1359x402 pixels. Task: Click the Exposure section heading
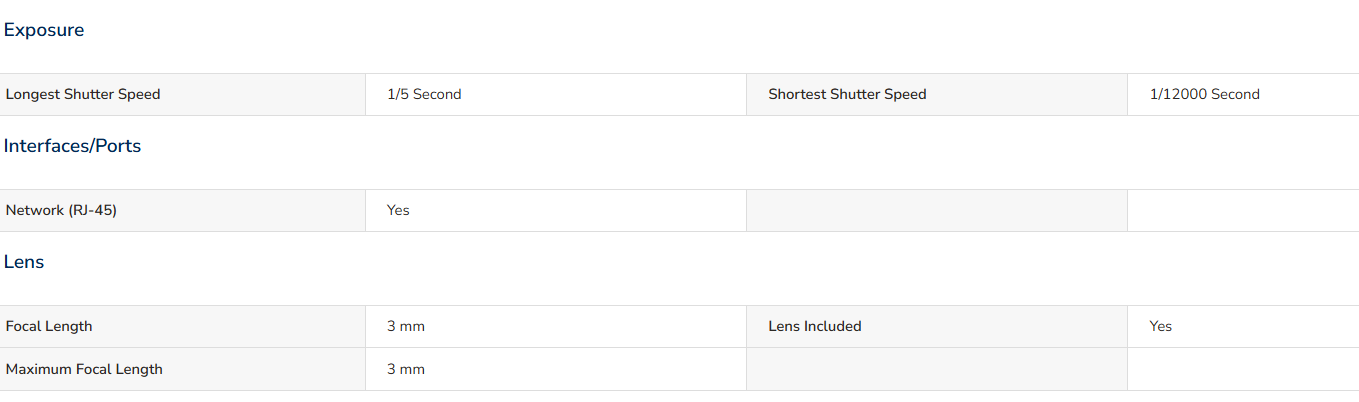44,30
